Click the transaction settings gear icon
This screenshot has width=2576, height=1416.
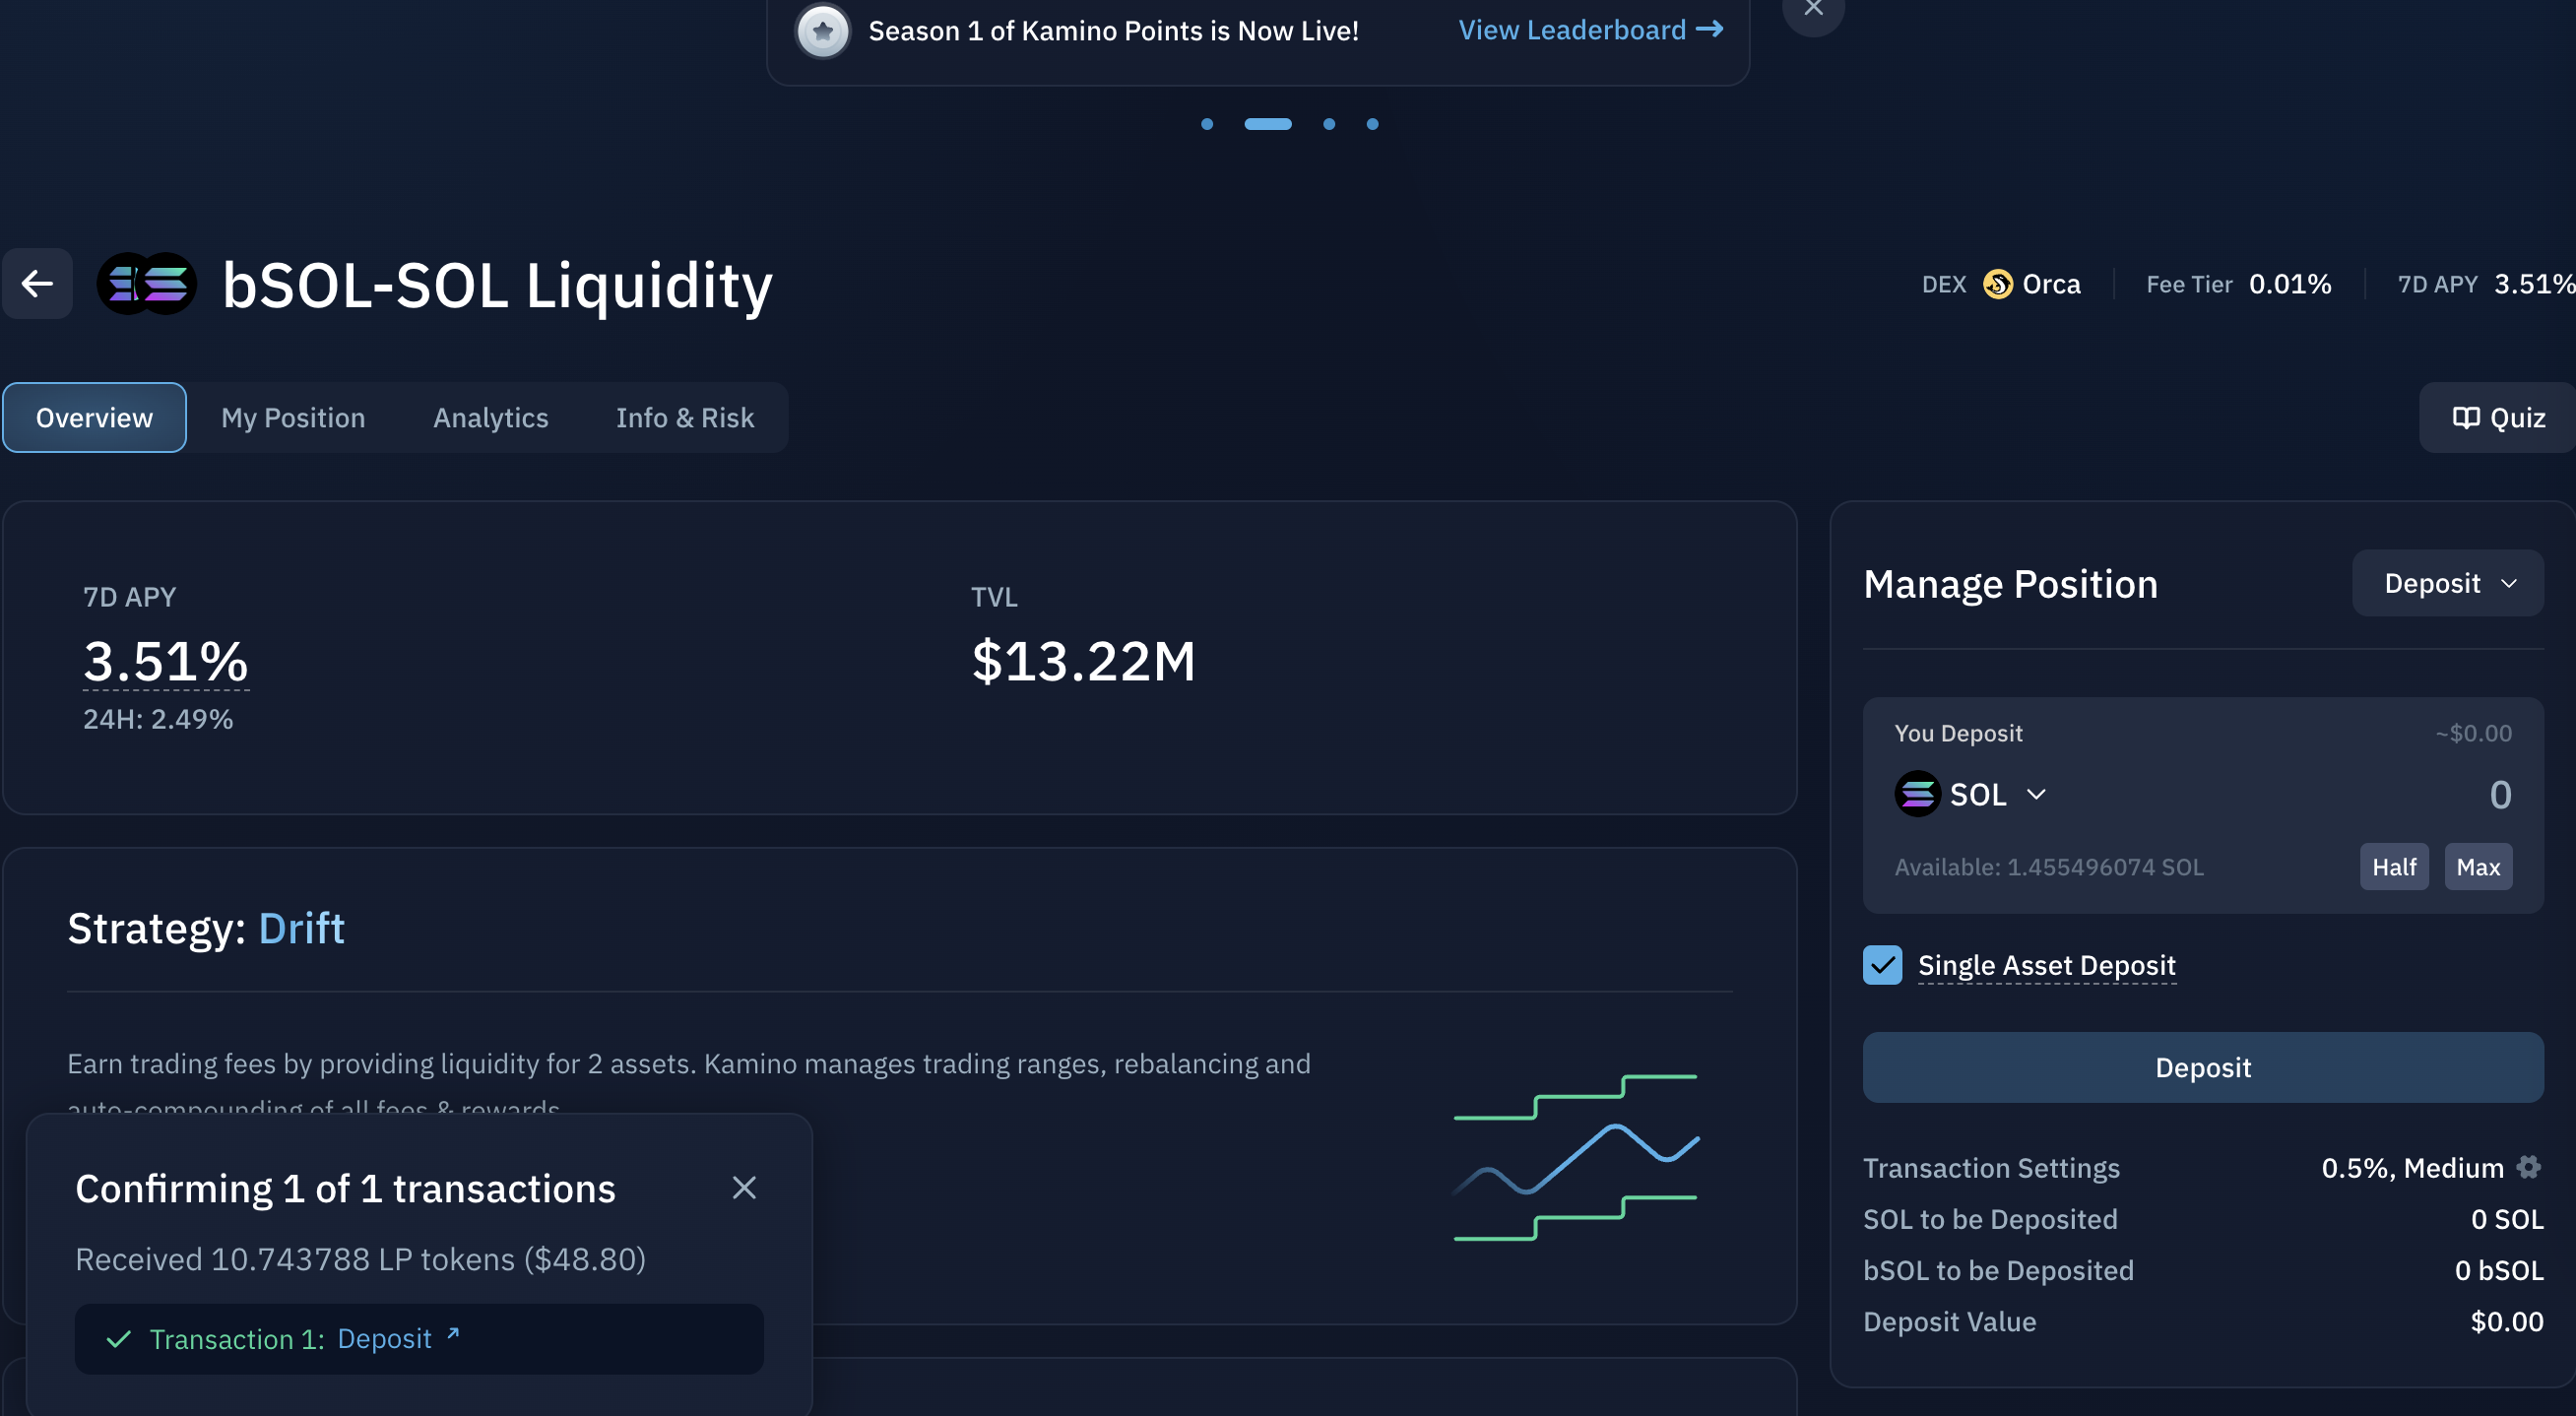[x=2531, y=1167]
